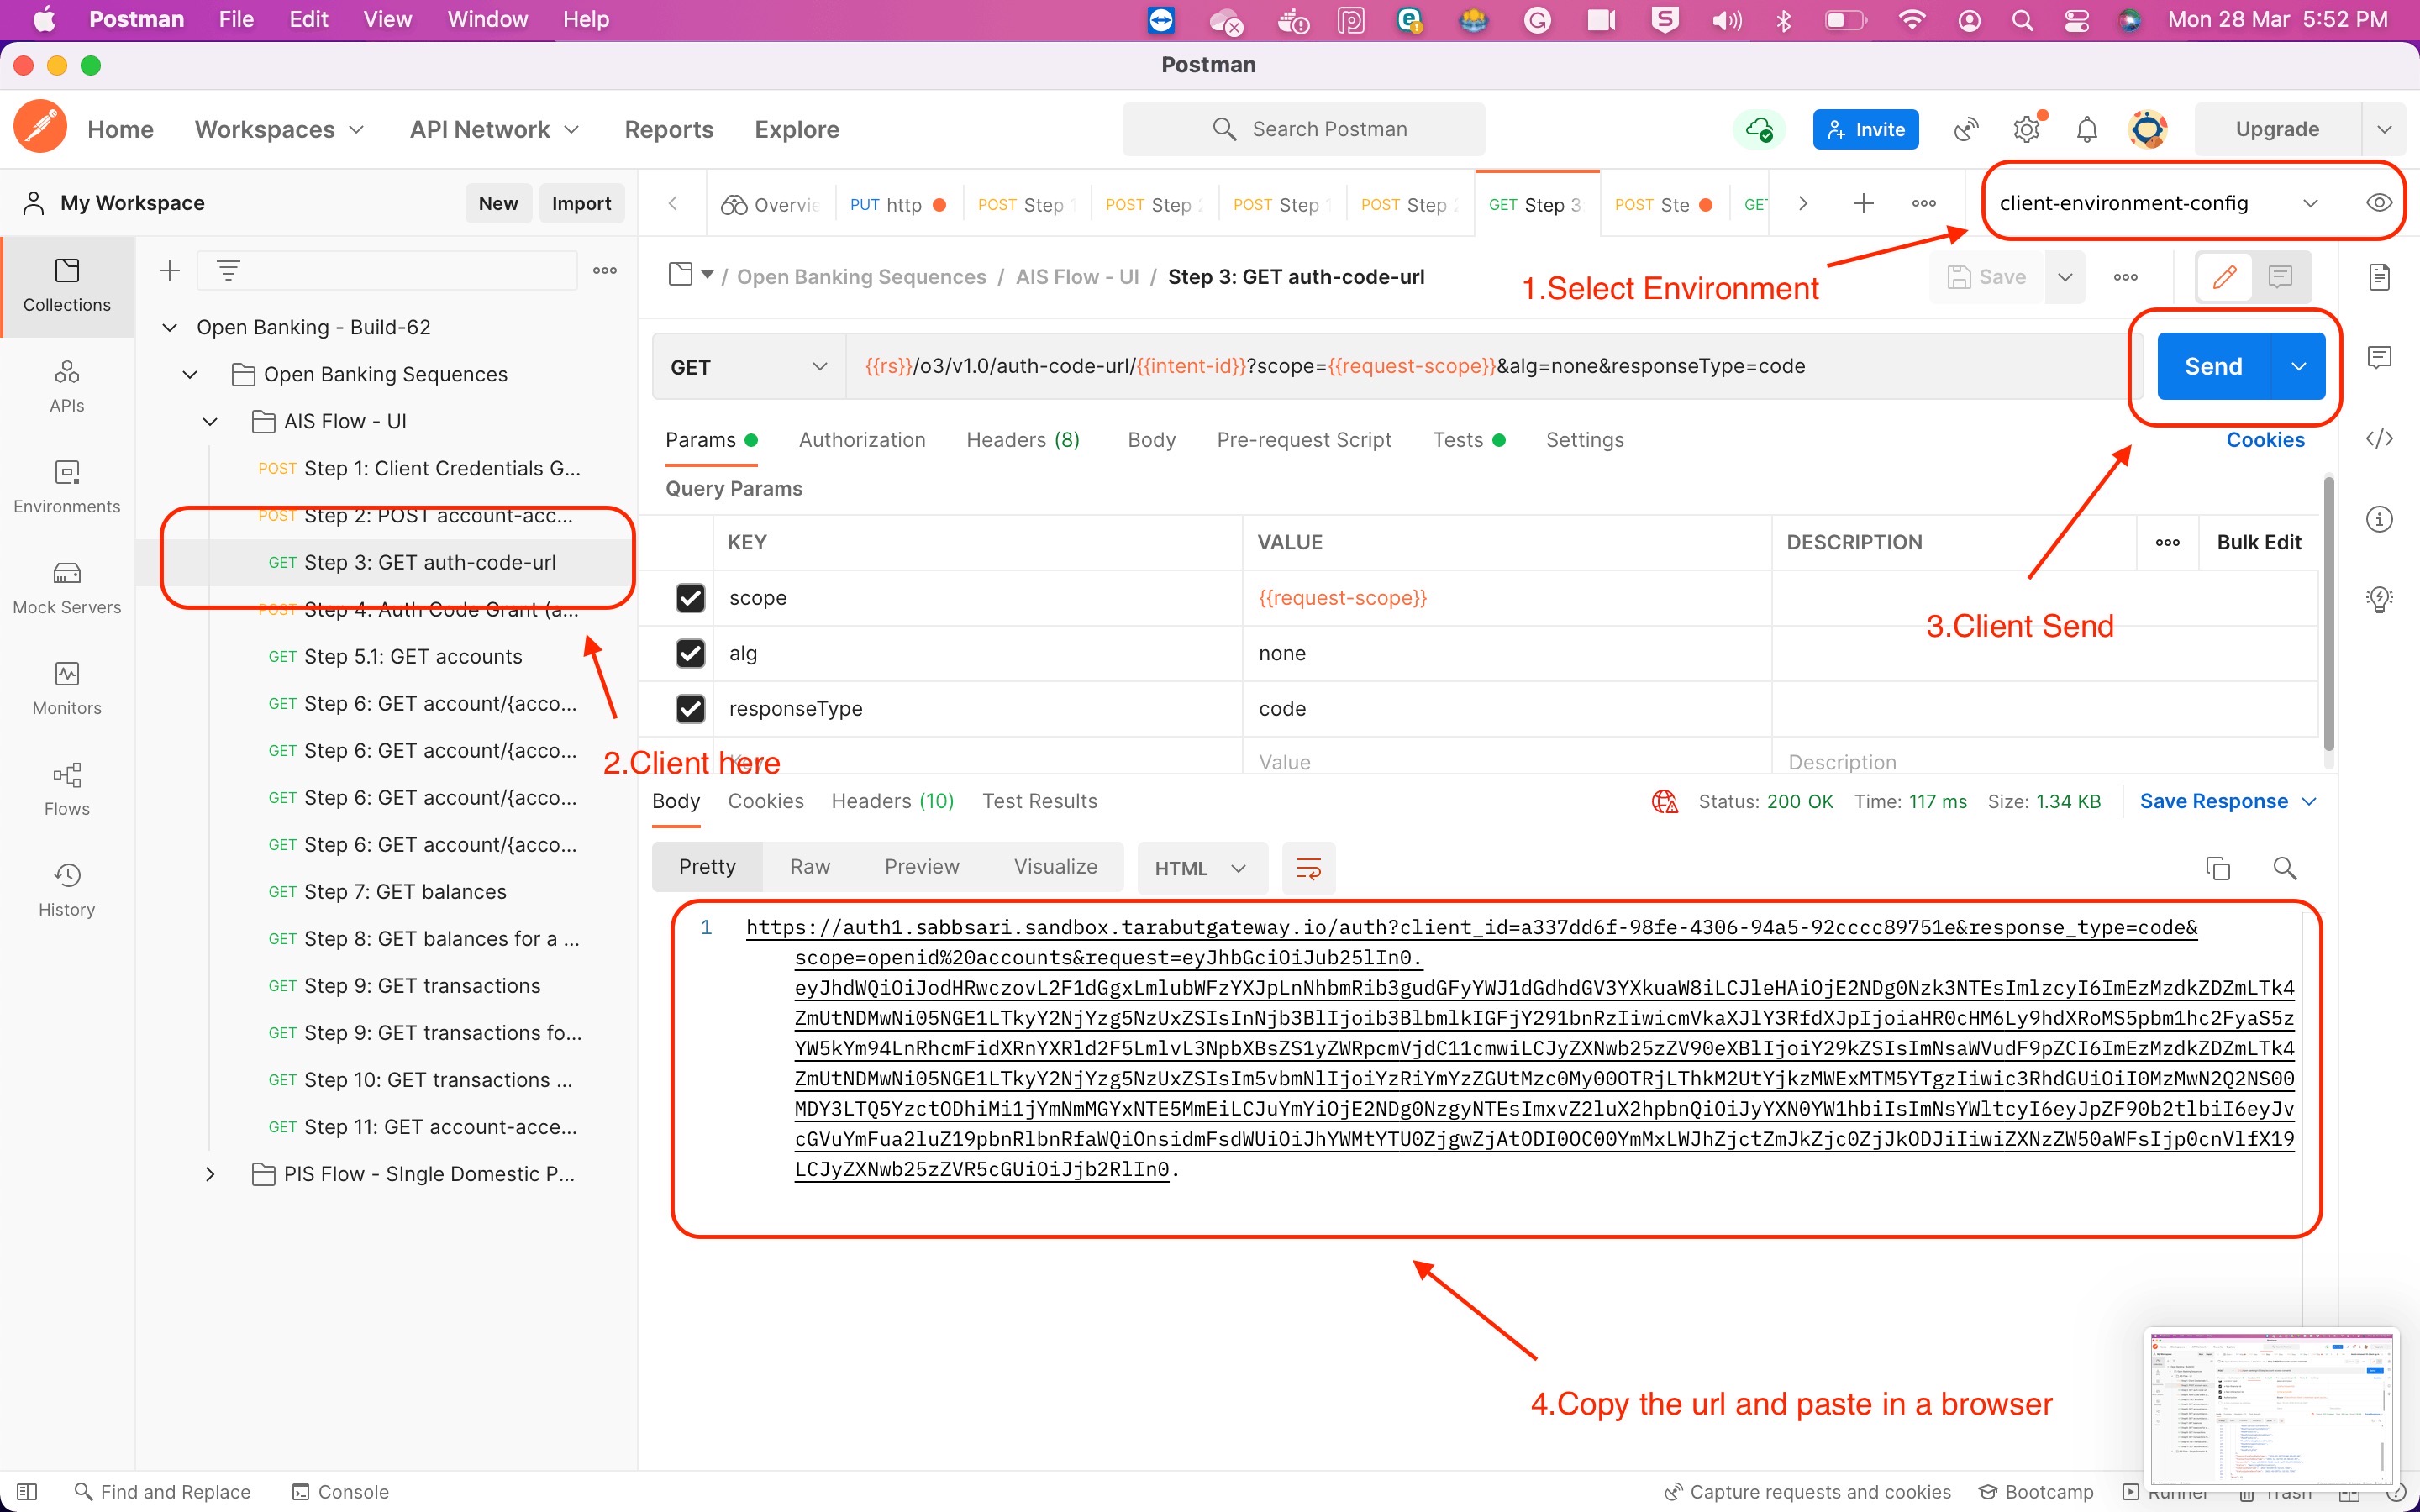Expand the PIS Flow folder
The image size is (2420, 1512).
pos(210,1174)
